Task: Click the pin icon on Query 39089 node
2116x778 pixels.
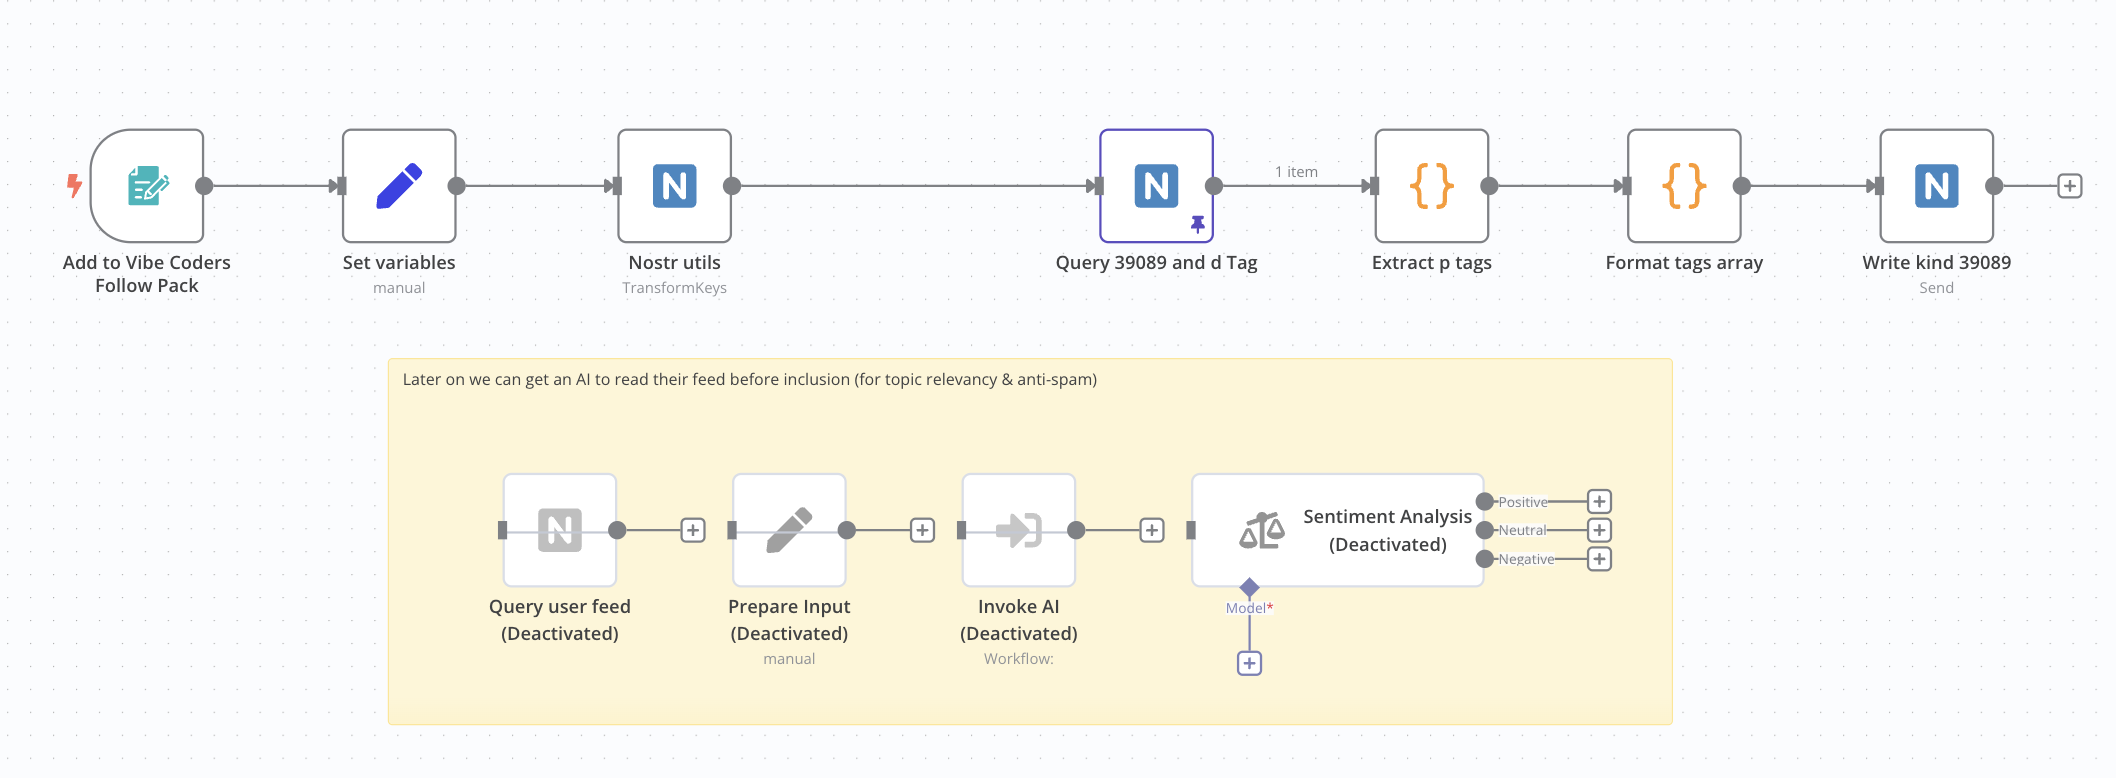Action: pos(1197,224)
